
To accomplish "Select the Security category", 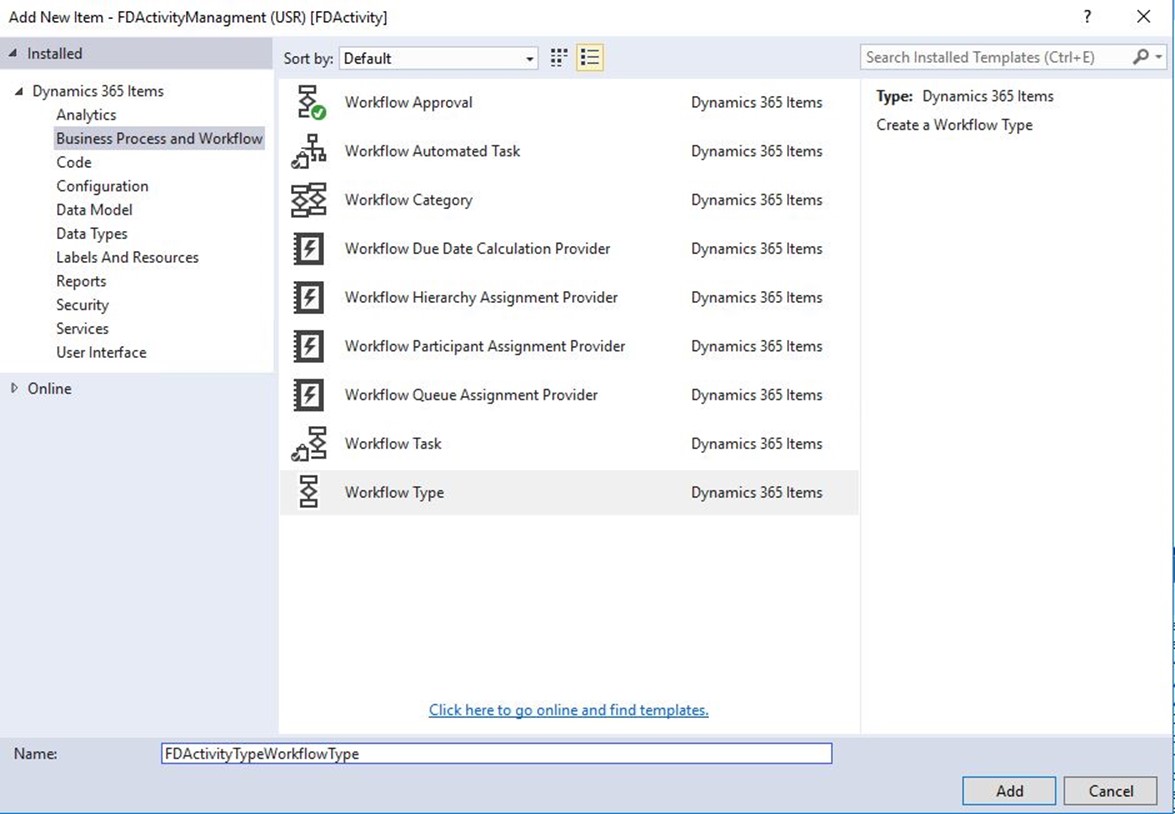I will [82, 305].
